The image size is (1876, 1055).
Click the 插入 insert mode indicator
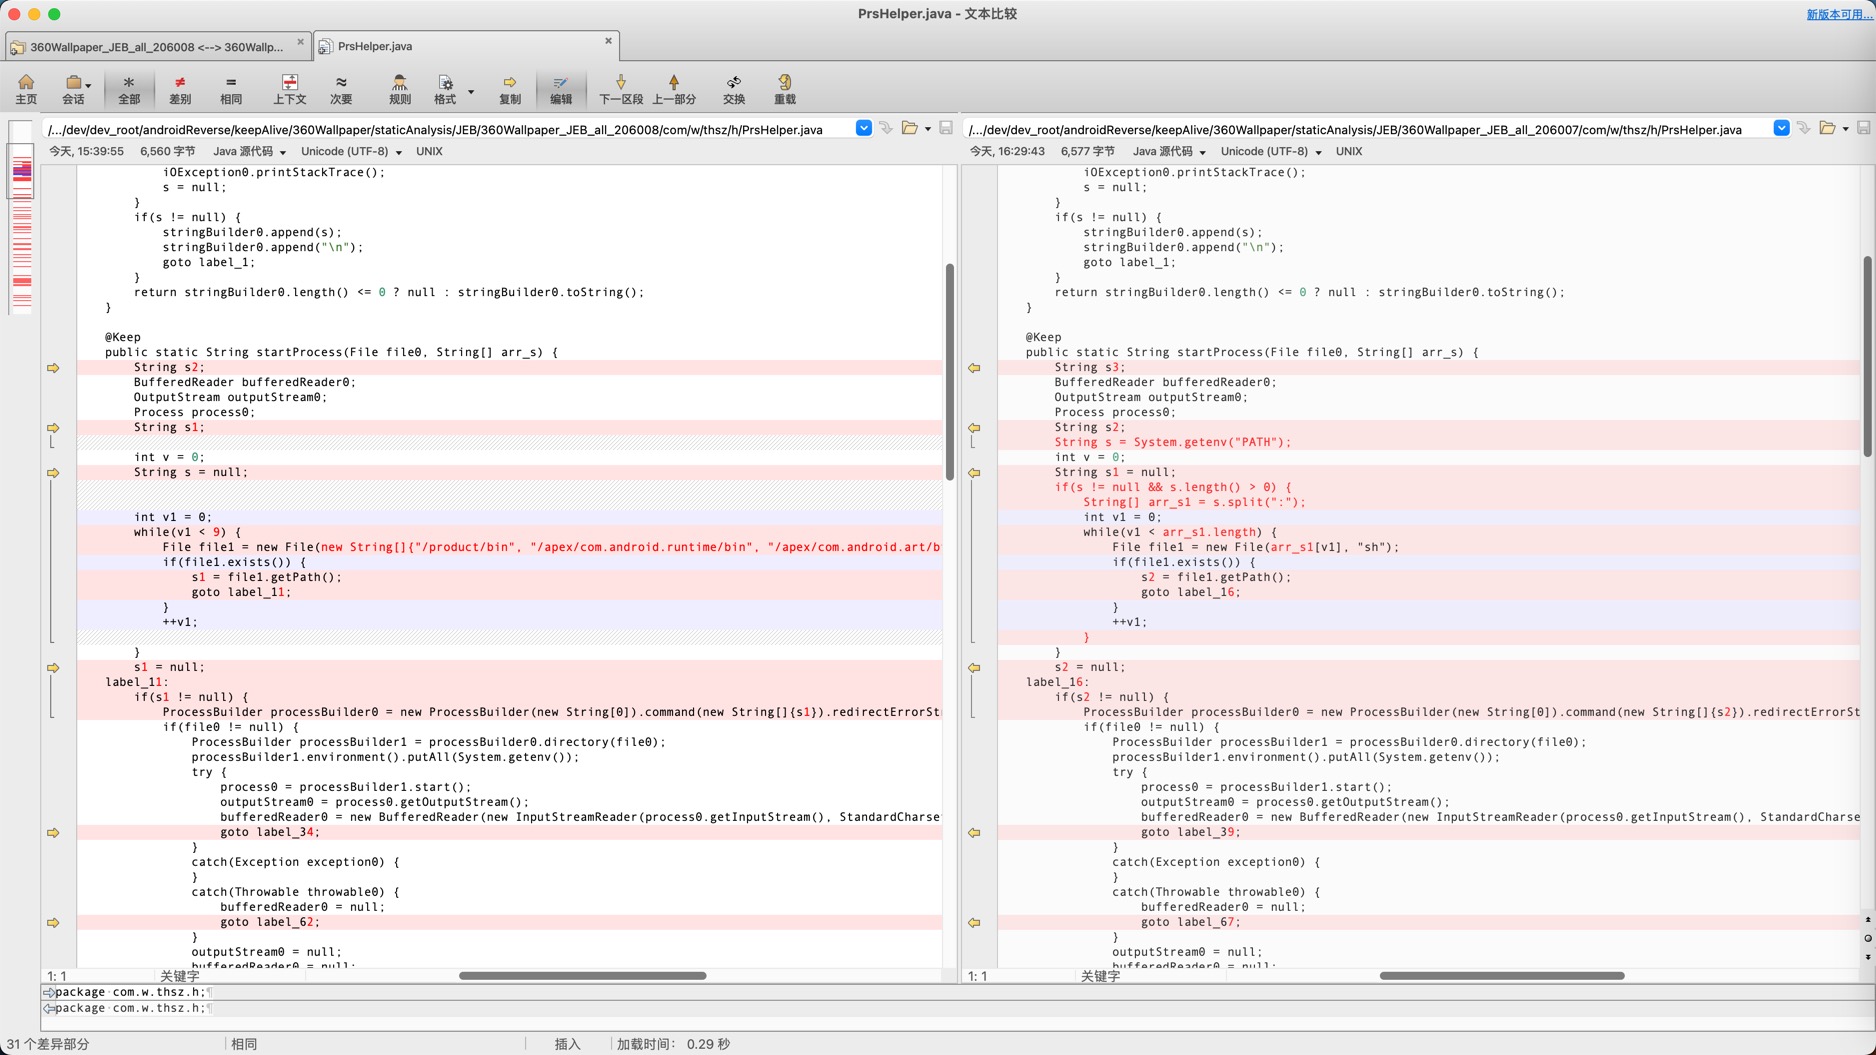pos(567,1044)
